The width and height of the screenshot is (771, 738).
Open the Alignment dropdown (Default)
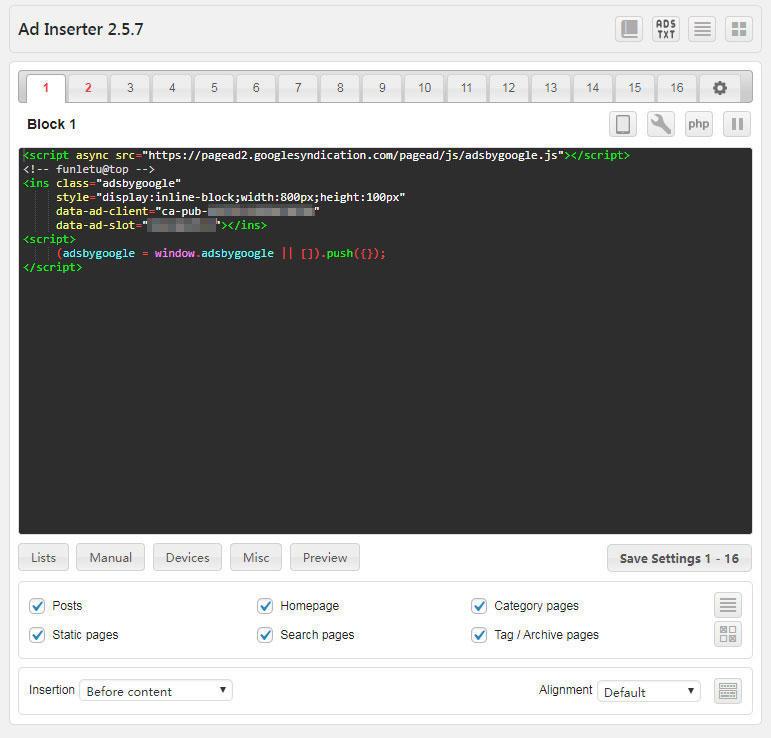tap(649, 691)
